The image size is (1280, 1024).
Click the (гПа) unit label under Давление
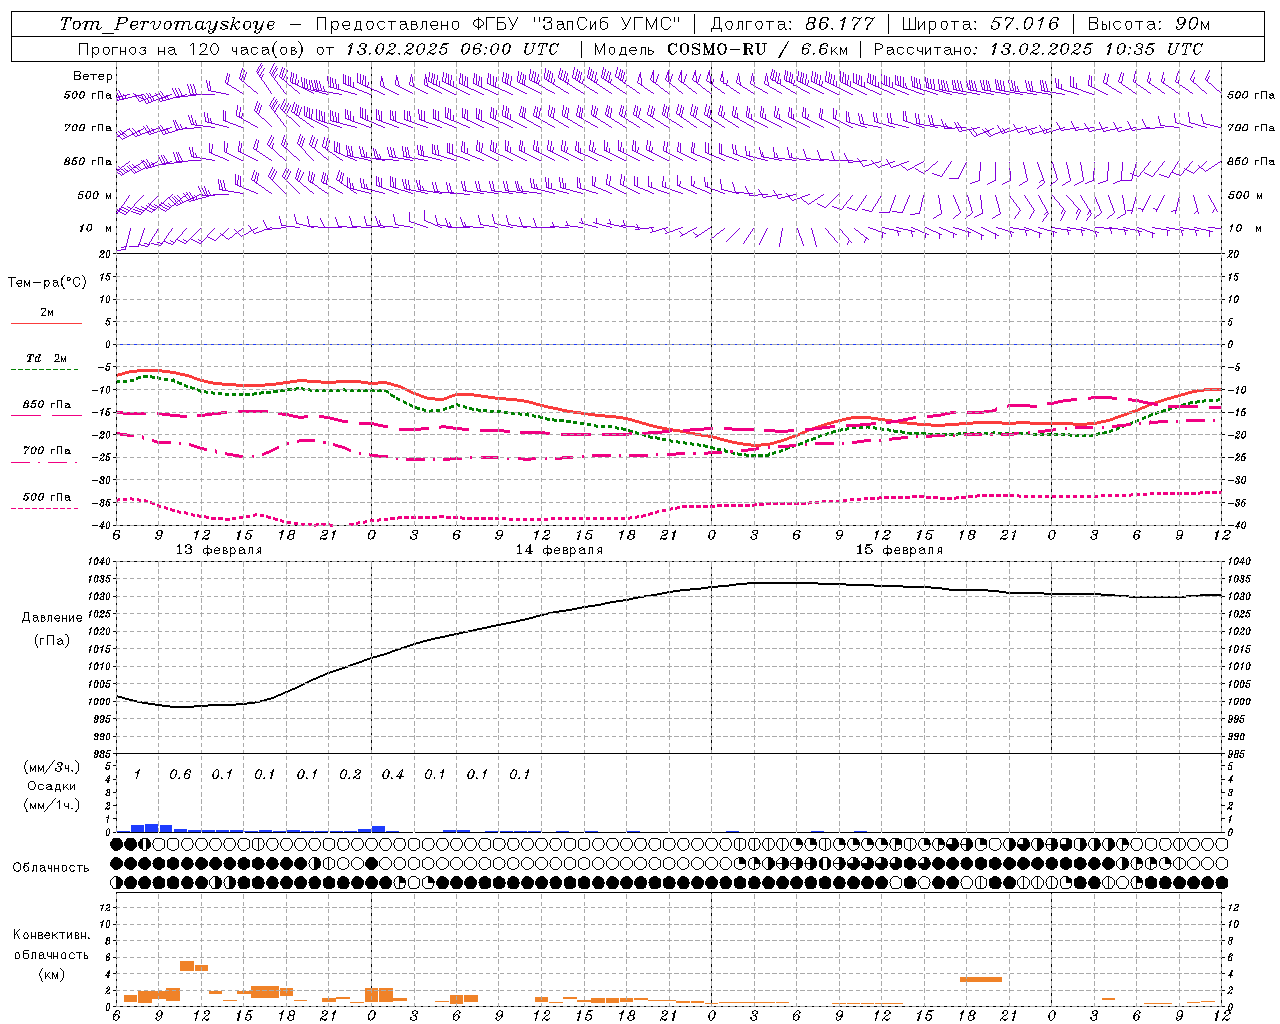52,641
